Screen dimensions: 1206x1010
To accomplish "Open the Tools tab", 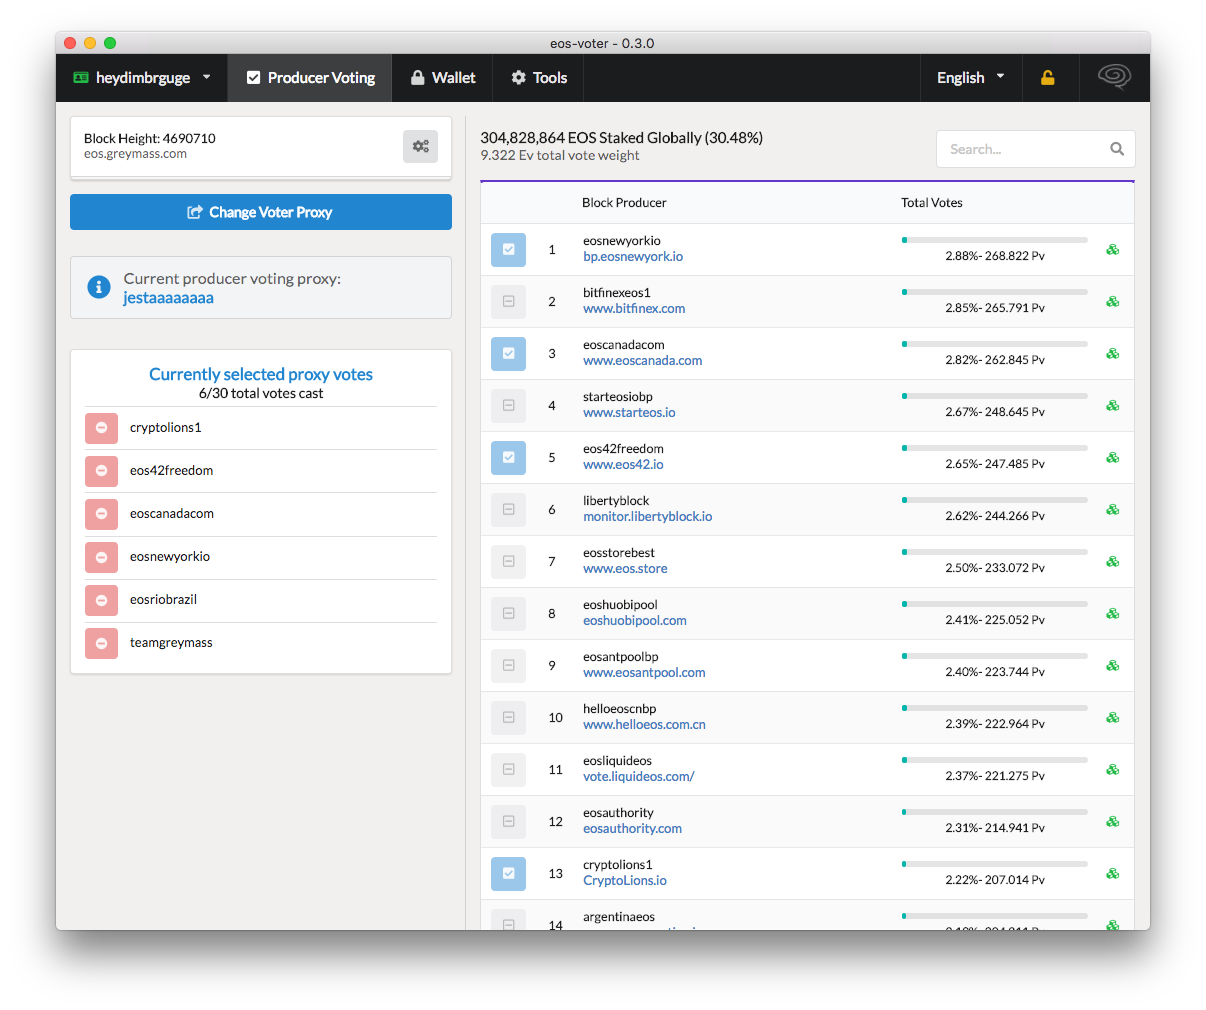I will pos(539,78).
